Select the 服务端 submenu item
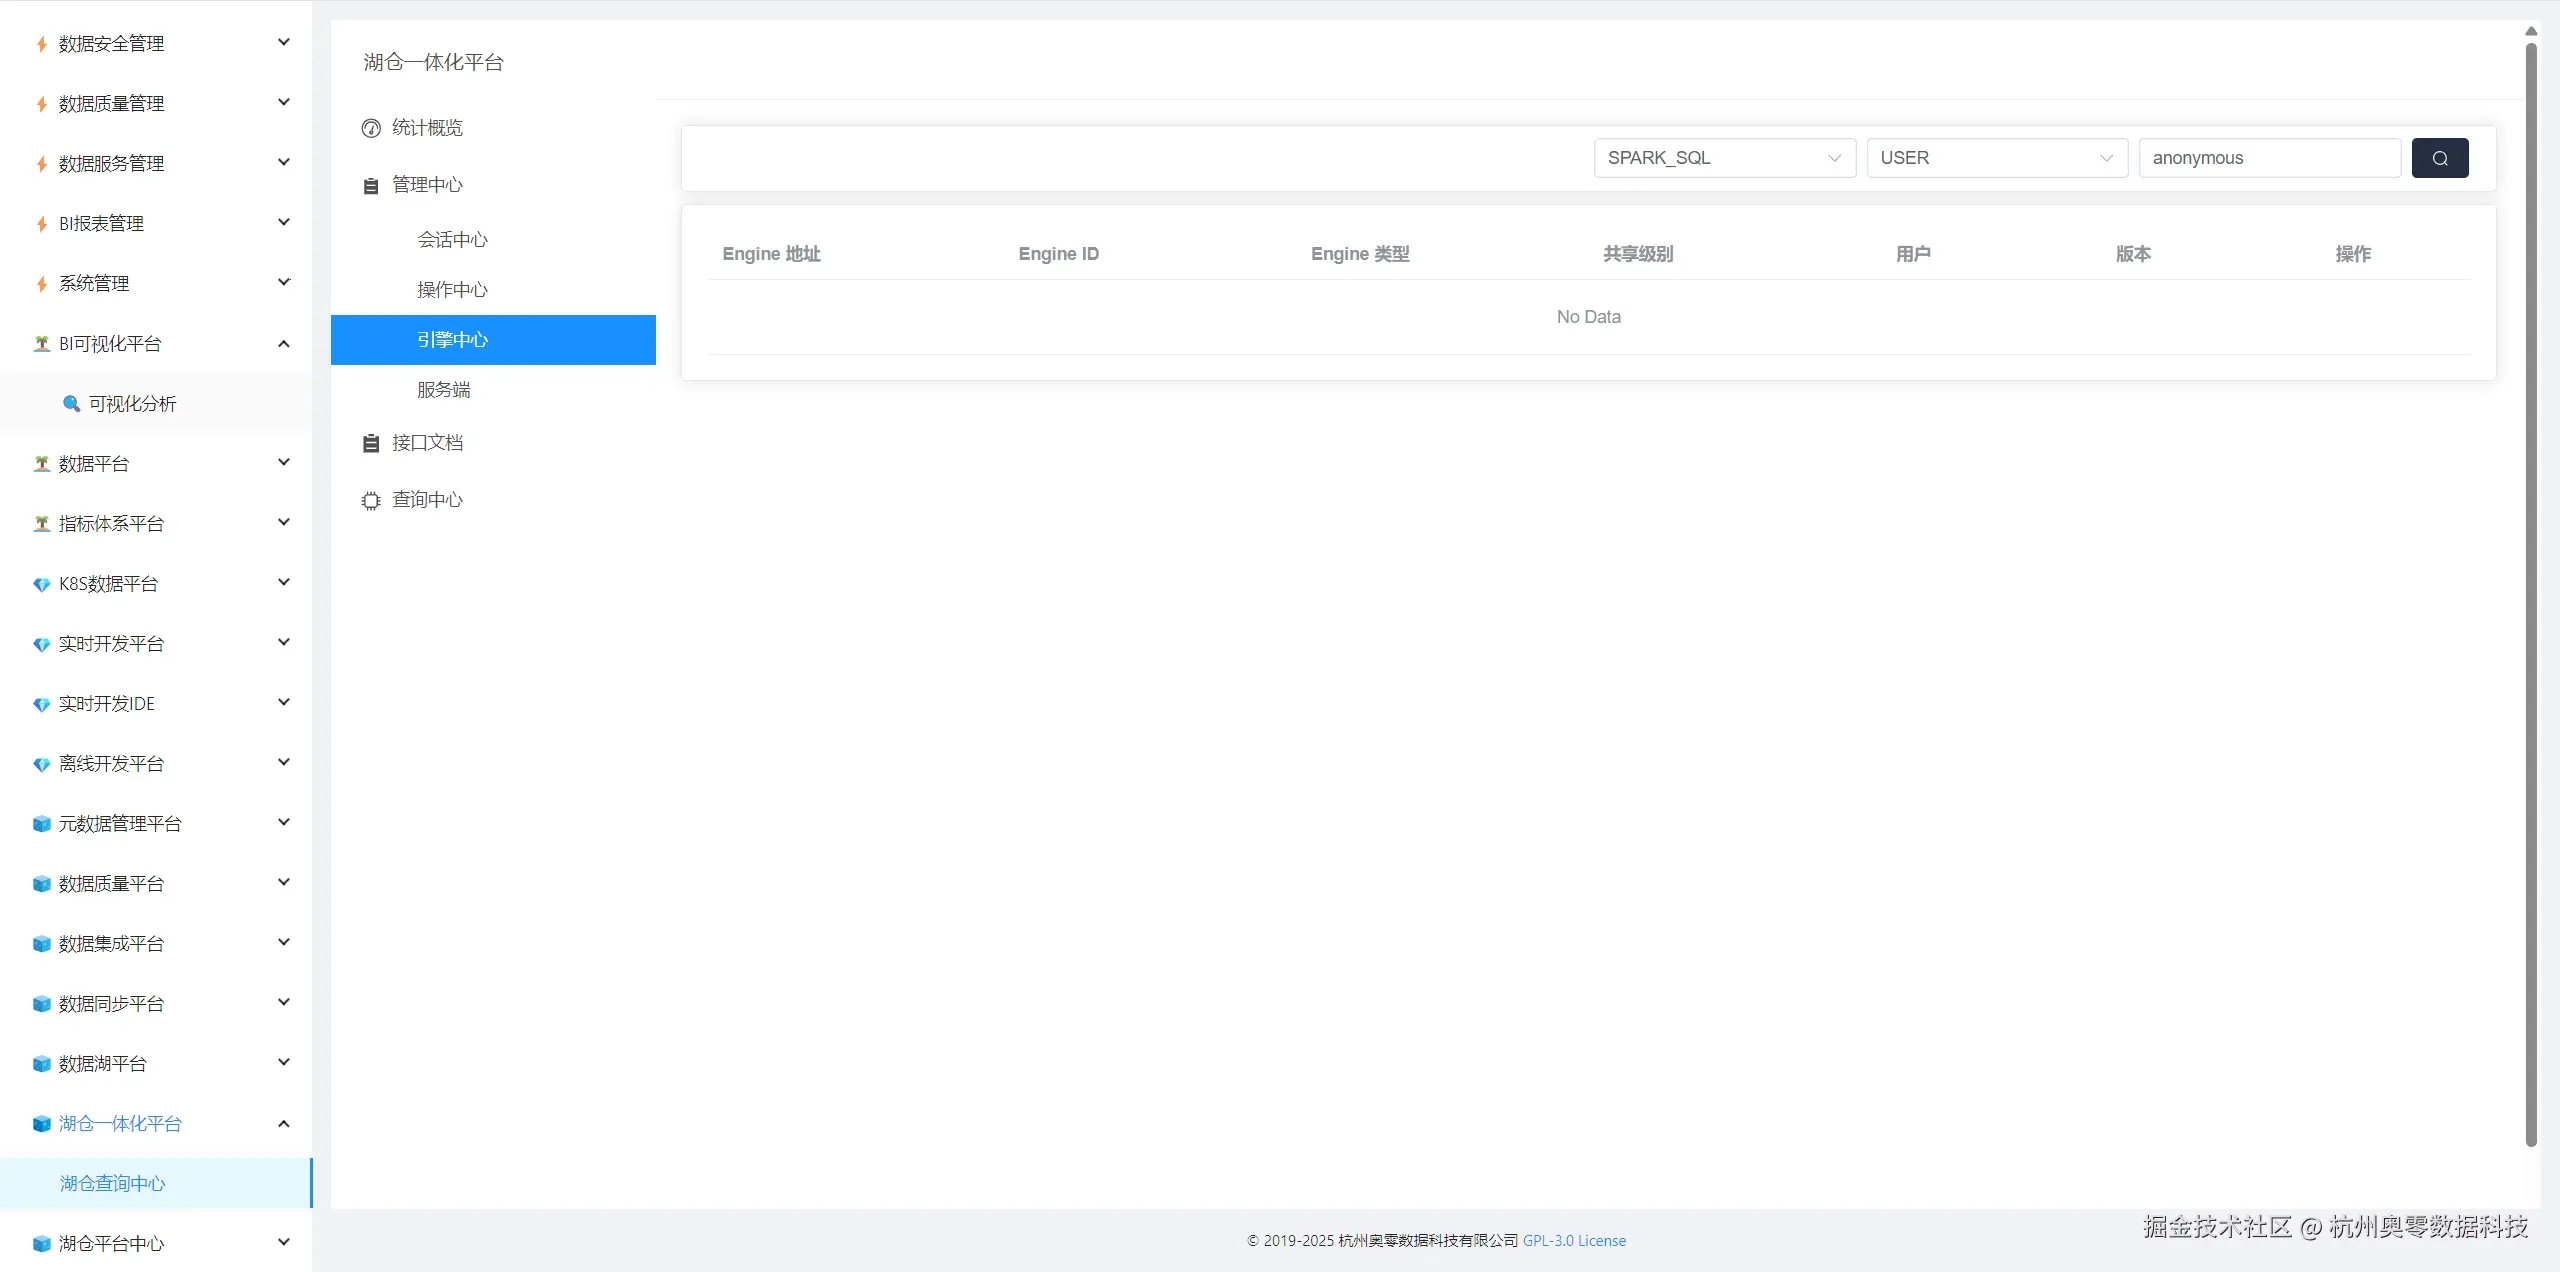Image resolution: width=2560 pixels, height=1272 pixels. tap(444, 390)
